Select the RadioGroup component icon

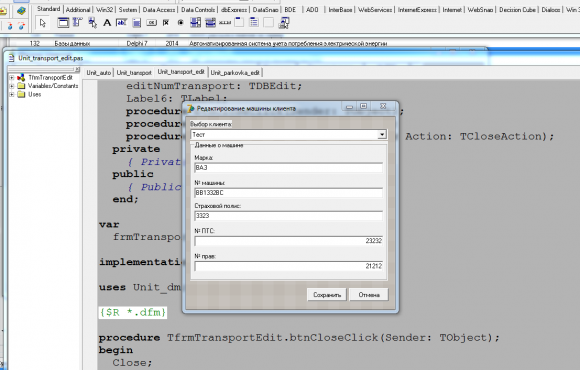point(254,23)
